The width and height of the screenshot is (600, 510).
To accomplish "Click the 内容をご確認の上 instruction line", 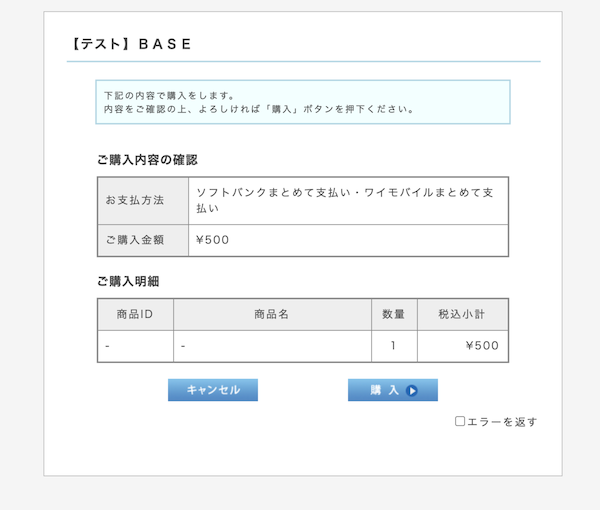I will tap(259, 109).
